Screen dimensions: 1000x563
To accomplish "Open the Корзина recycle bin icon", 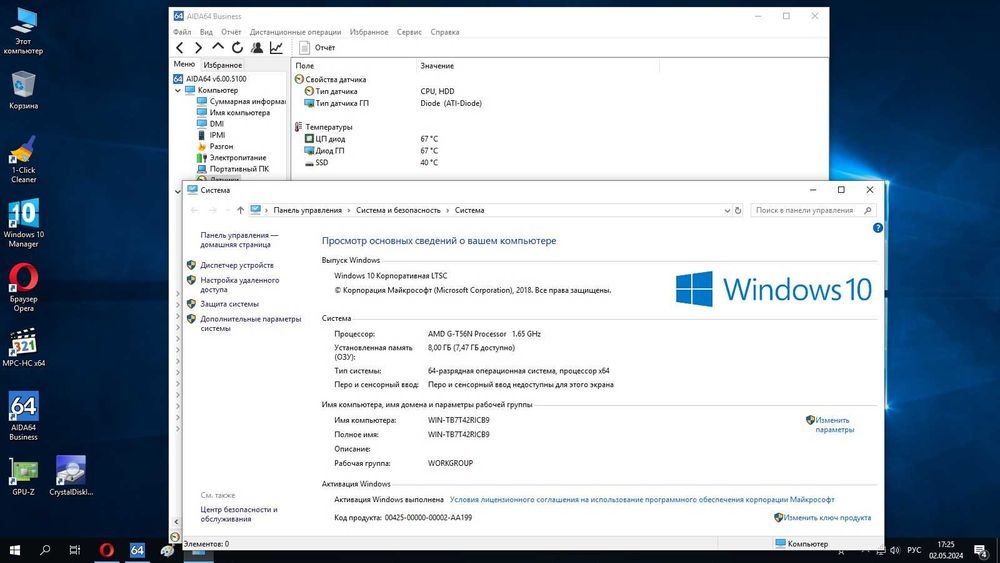I will (x=23, y=90).
